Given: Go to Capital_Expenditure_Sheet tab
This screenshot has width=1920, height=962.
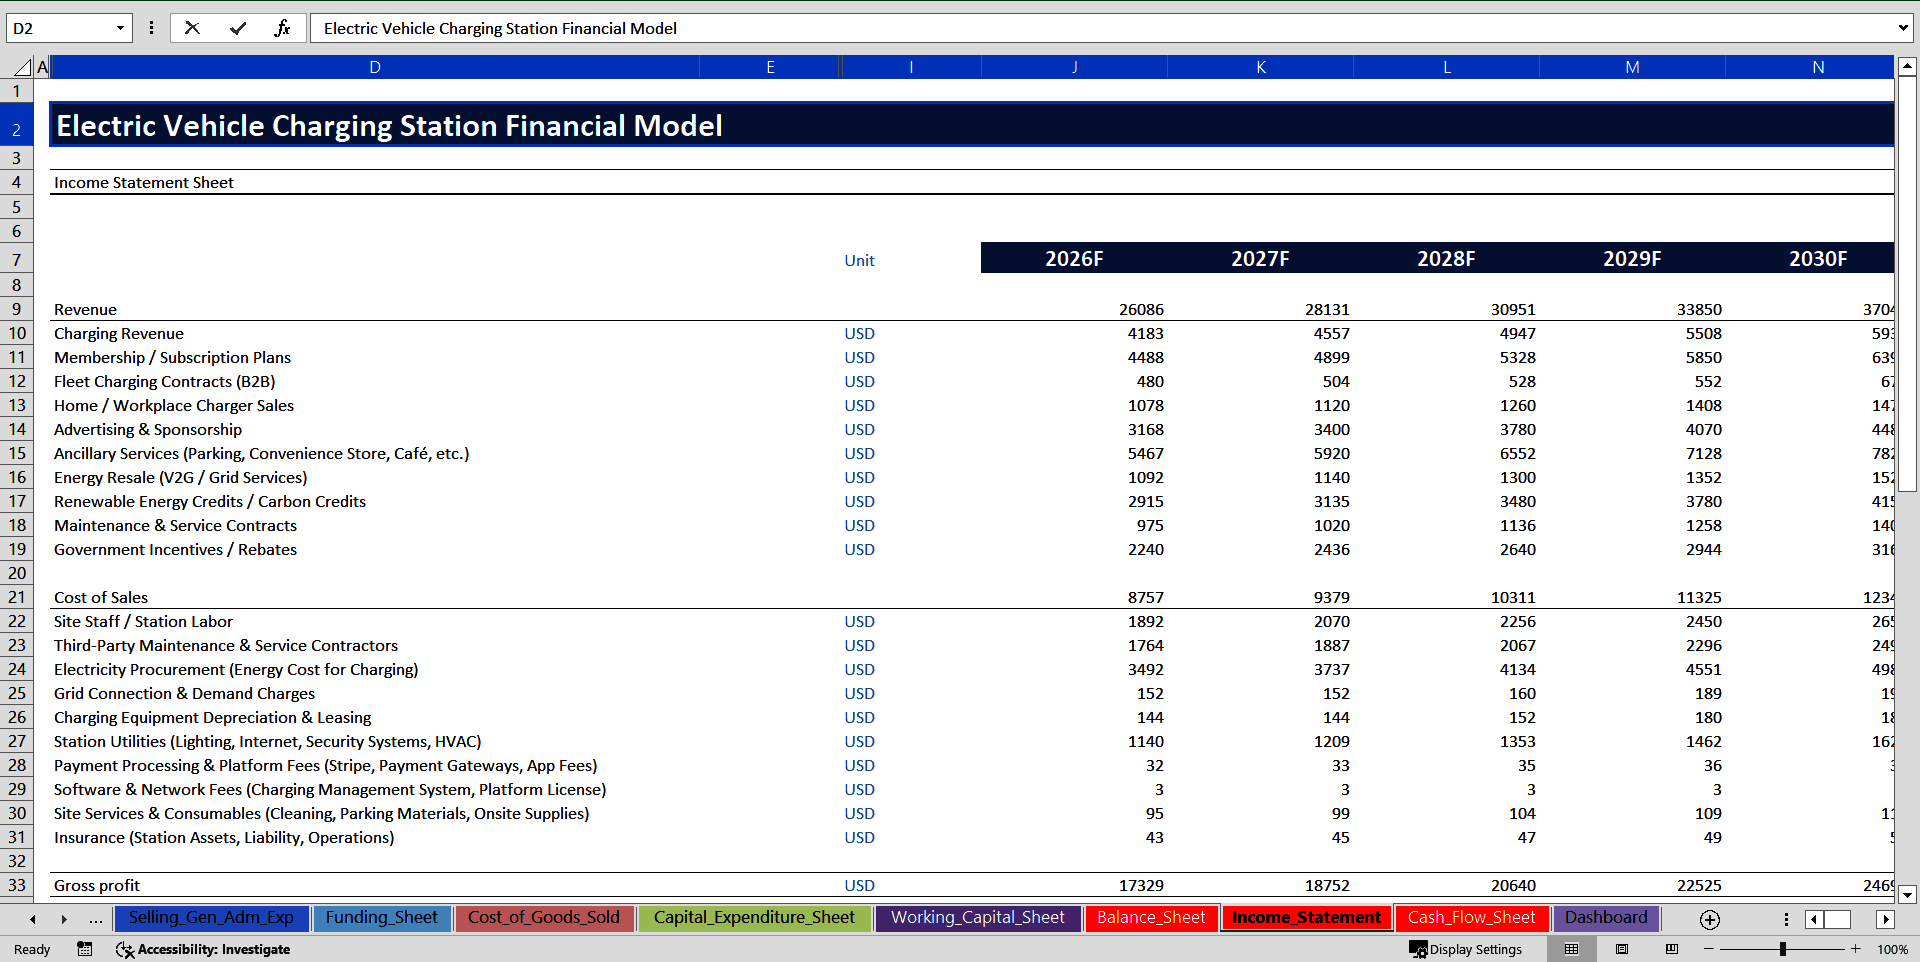Looking at the screenshot, I should (754, 918).
